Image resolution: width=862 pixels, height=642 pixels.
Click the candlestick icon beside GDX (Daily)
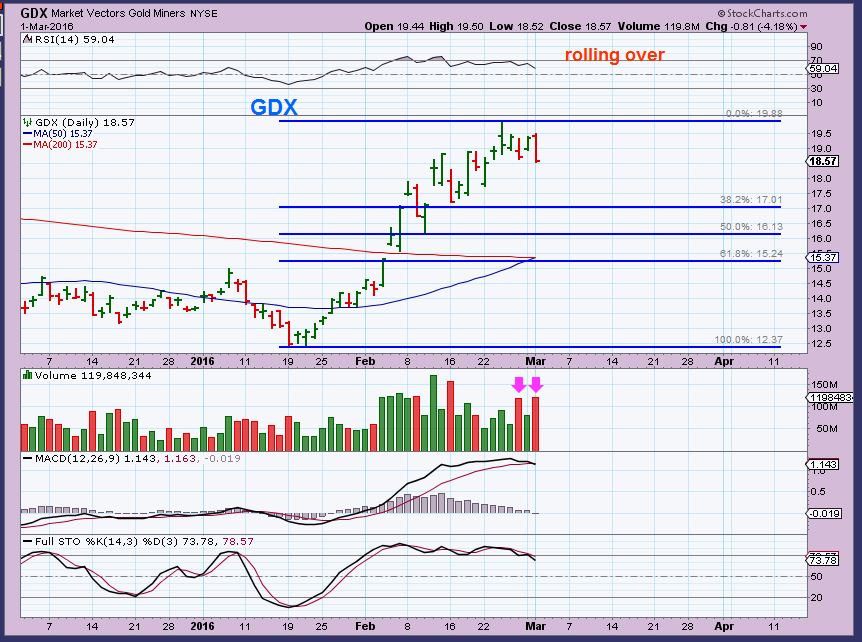[27, 122]
